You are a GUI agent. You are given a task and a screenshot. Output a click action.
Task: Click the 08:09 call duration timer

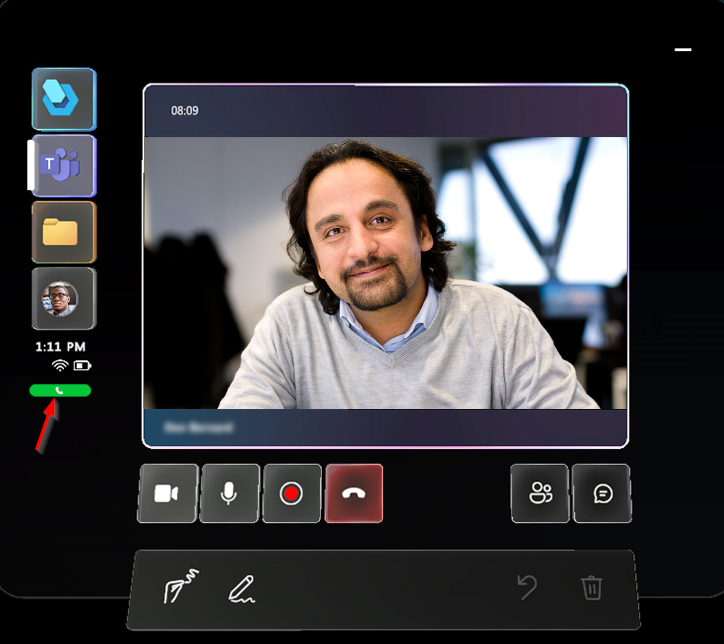coord(185,111)
